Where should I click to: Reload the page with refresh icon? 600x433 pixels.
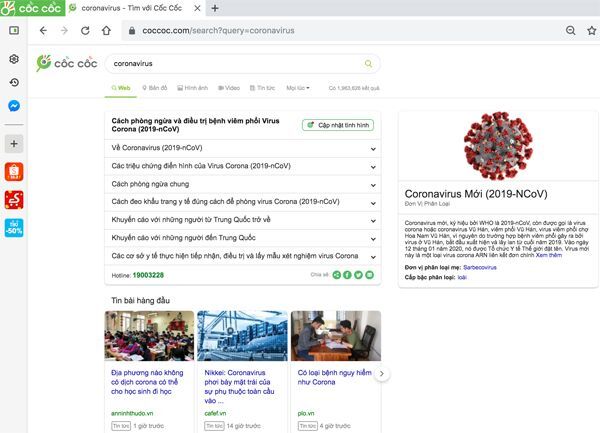coord(85,31)
